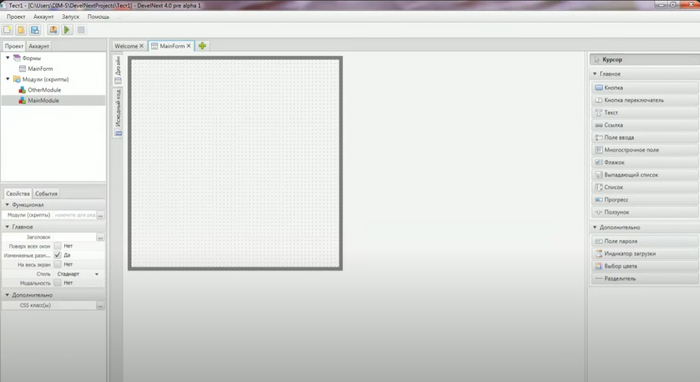The image size is (700, 382).
Task: Enable the Модальность checkbox
Action: coord(58,282)
